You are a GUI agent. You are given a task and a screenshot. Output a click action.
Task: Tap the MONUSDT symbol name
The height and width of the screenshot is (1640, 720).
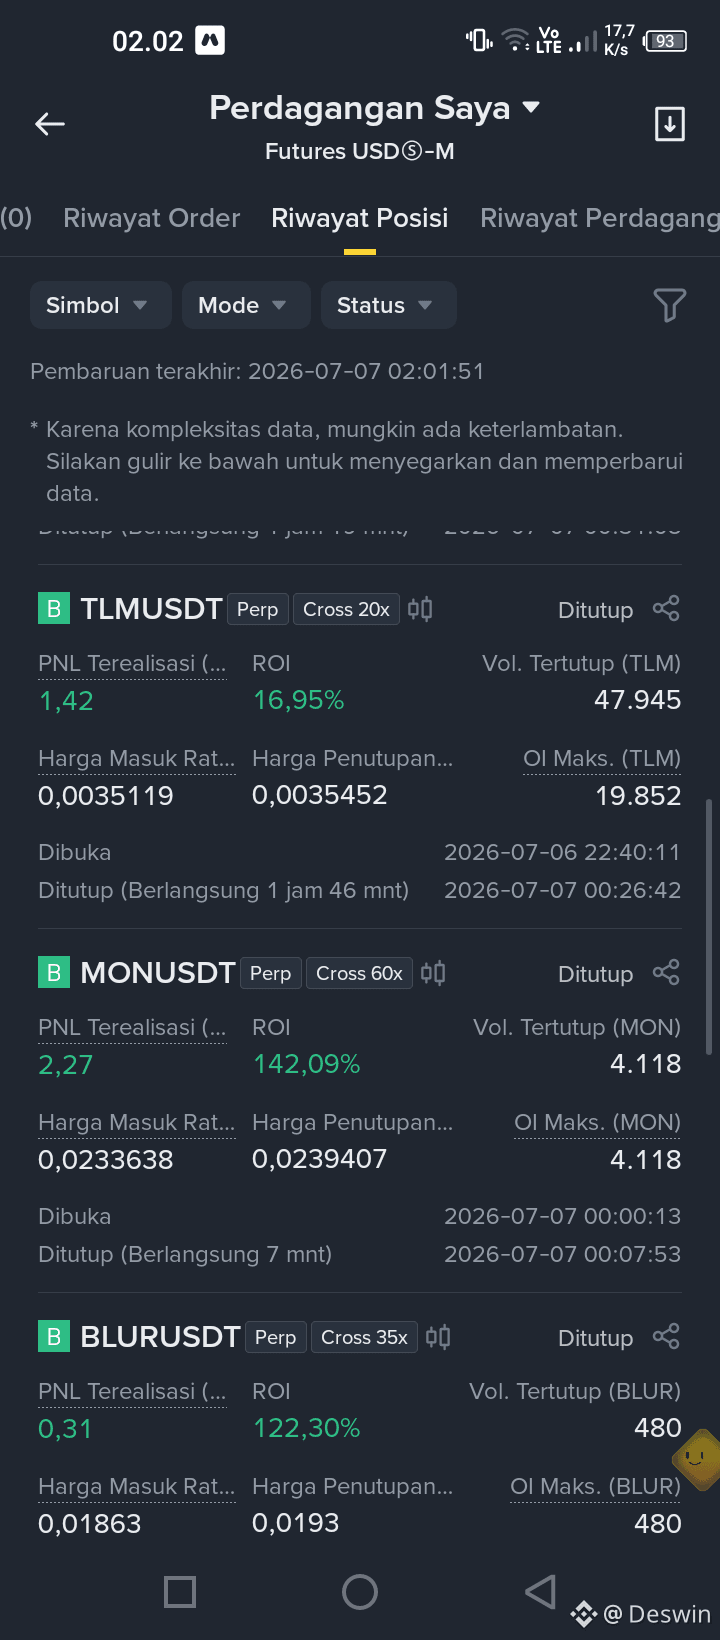[158, 973]
